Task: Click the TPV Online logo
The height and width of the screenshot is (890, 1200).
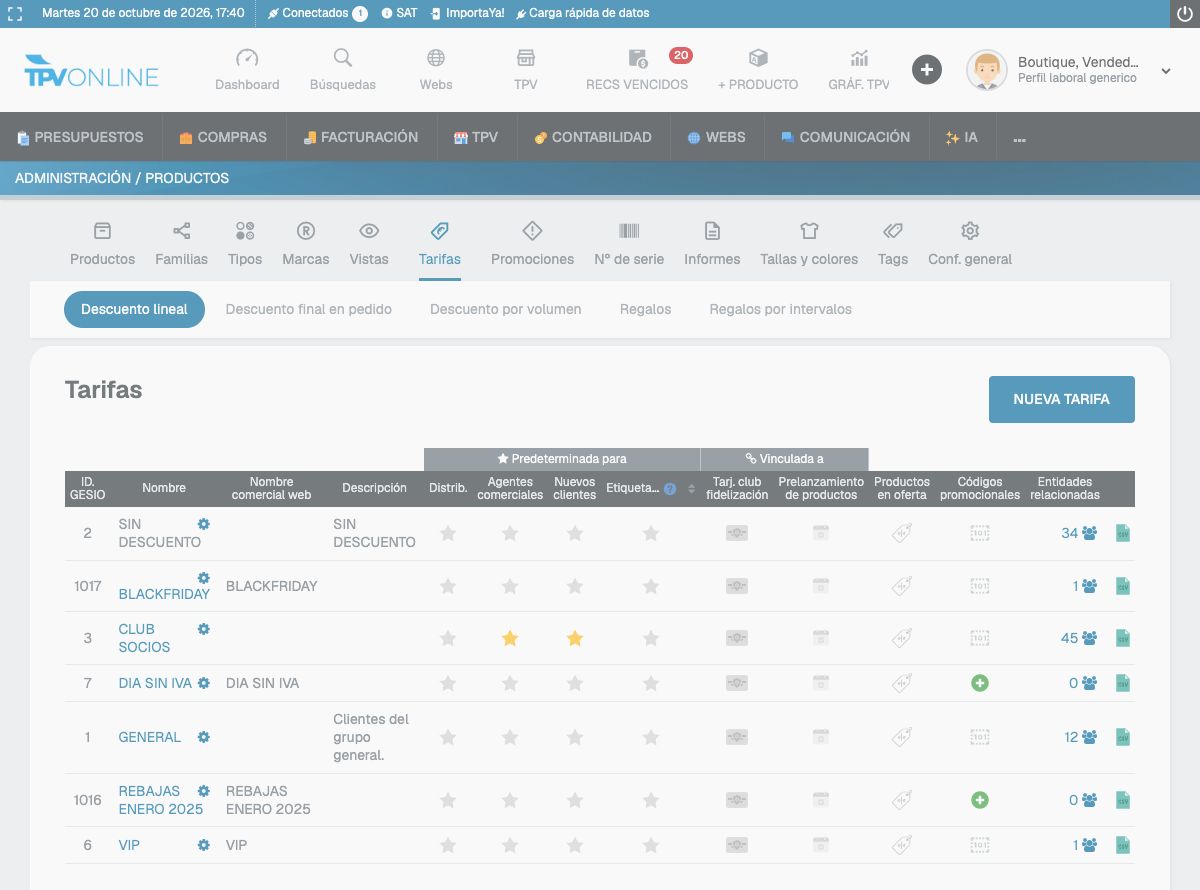Action: click(x=92, y=71)
